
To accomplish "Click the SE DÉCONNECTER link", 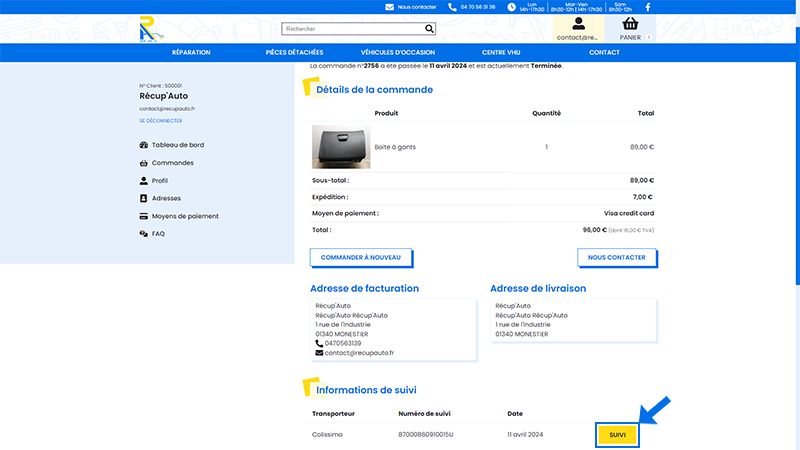I will (x=161, y=121).
